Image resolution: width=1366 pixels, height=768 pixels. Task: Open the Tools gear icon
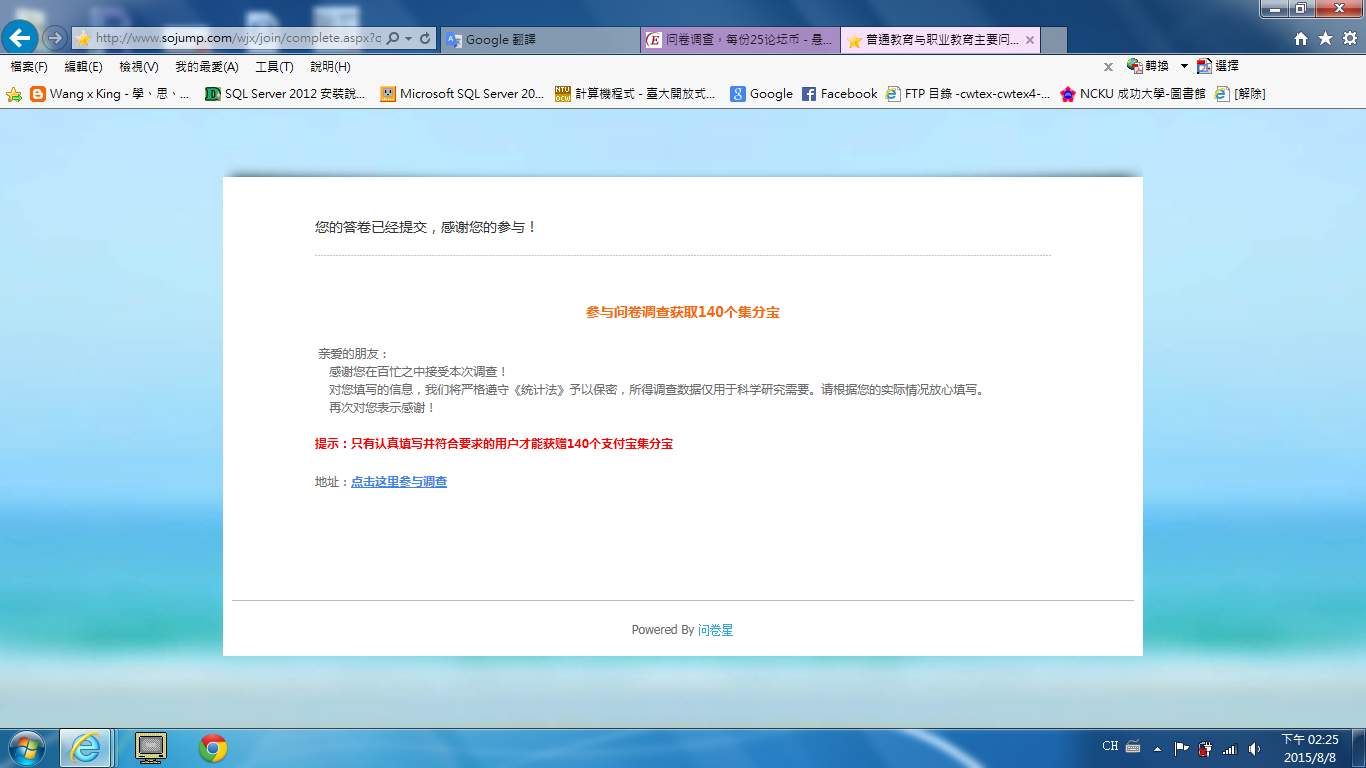pyautogui.click(x=1349, y=39)
